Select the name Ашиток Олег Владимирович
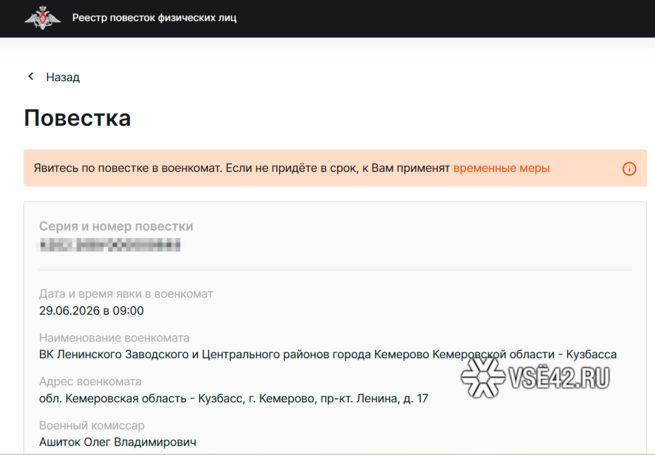The image size is (655, 455). pos(117,442)
